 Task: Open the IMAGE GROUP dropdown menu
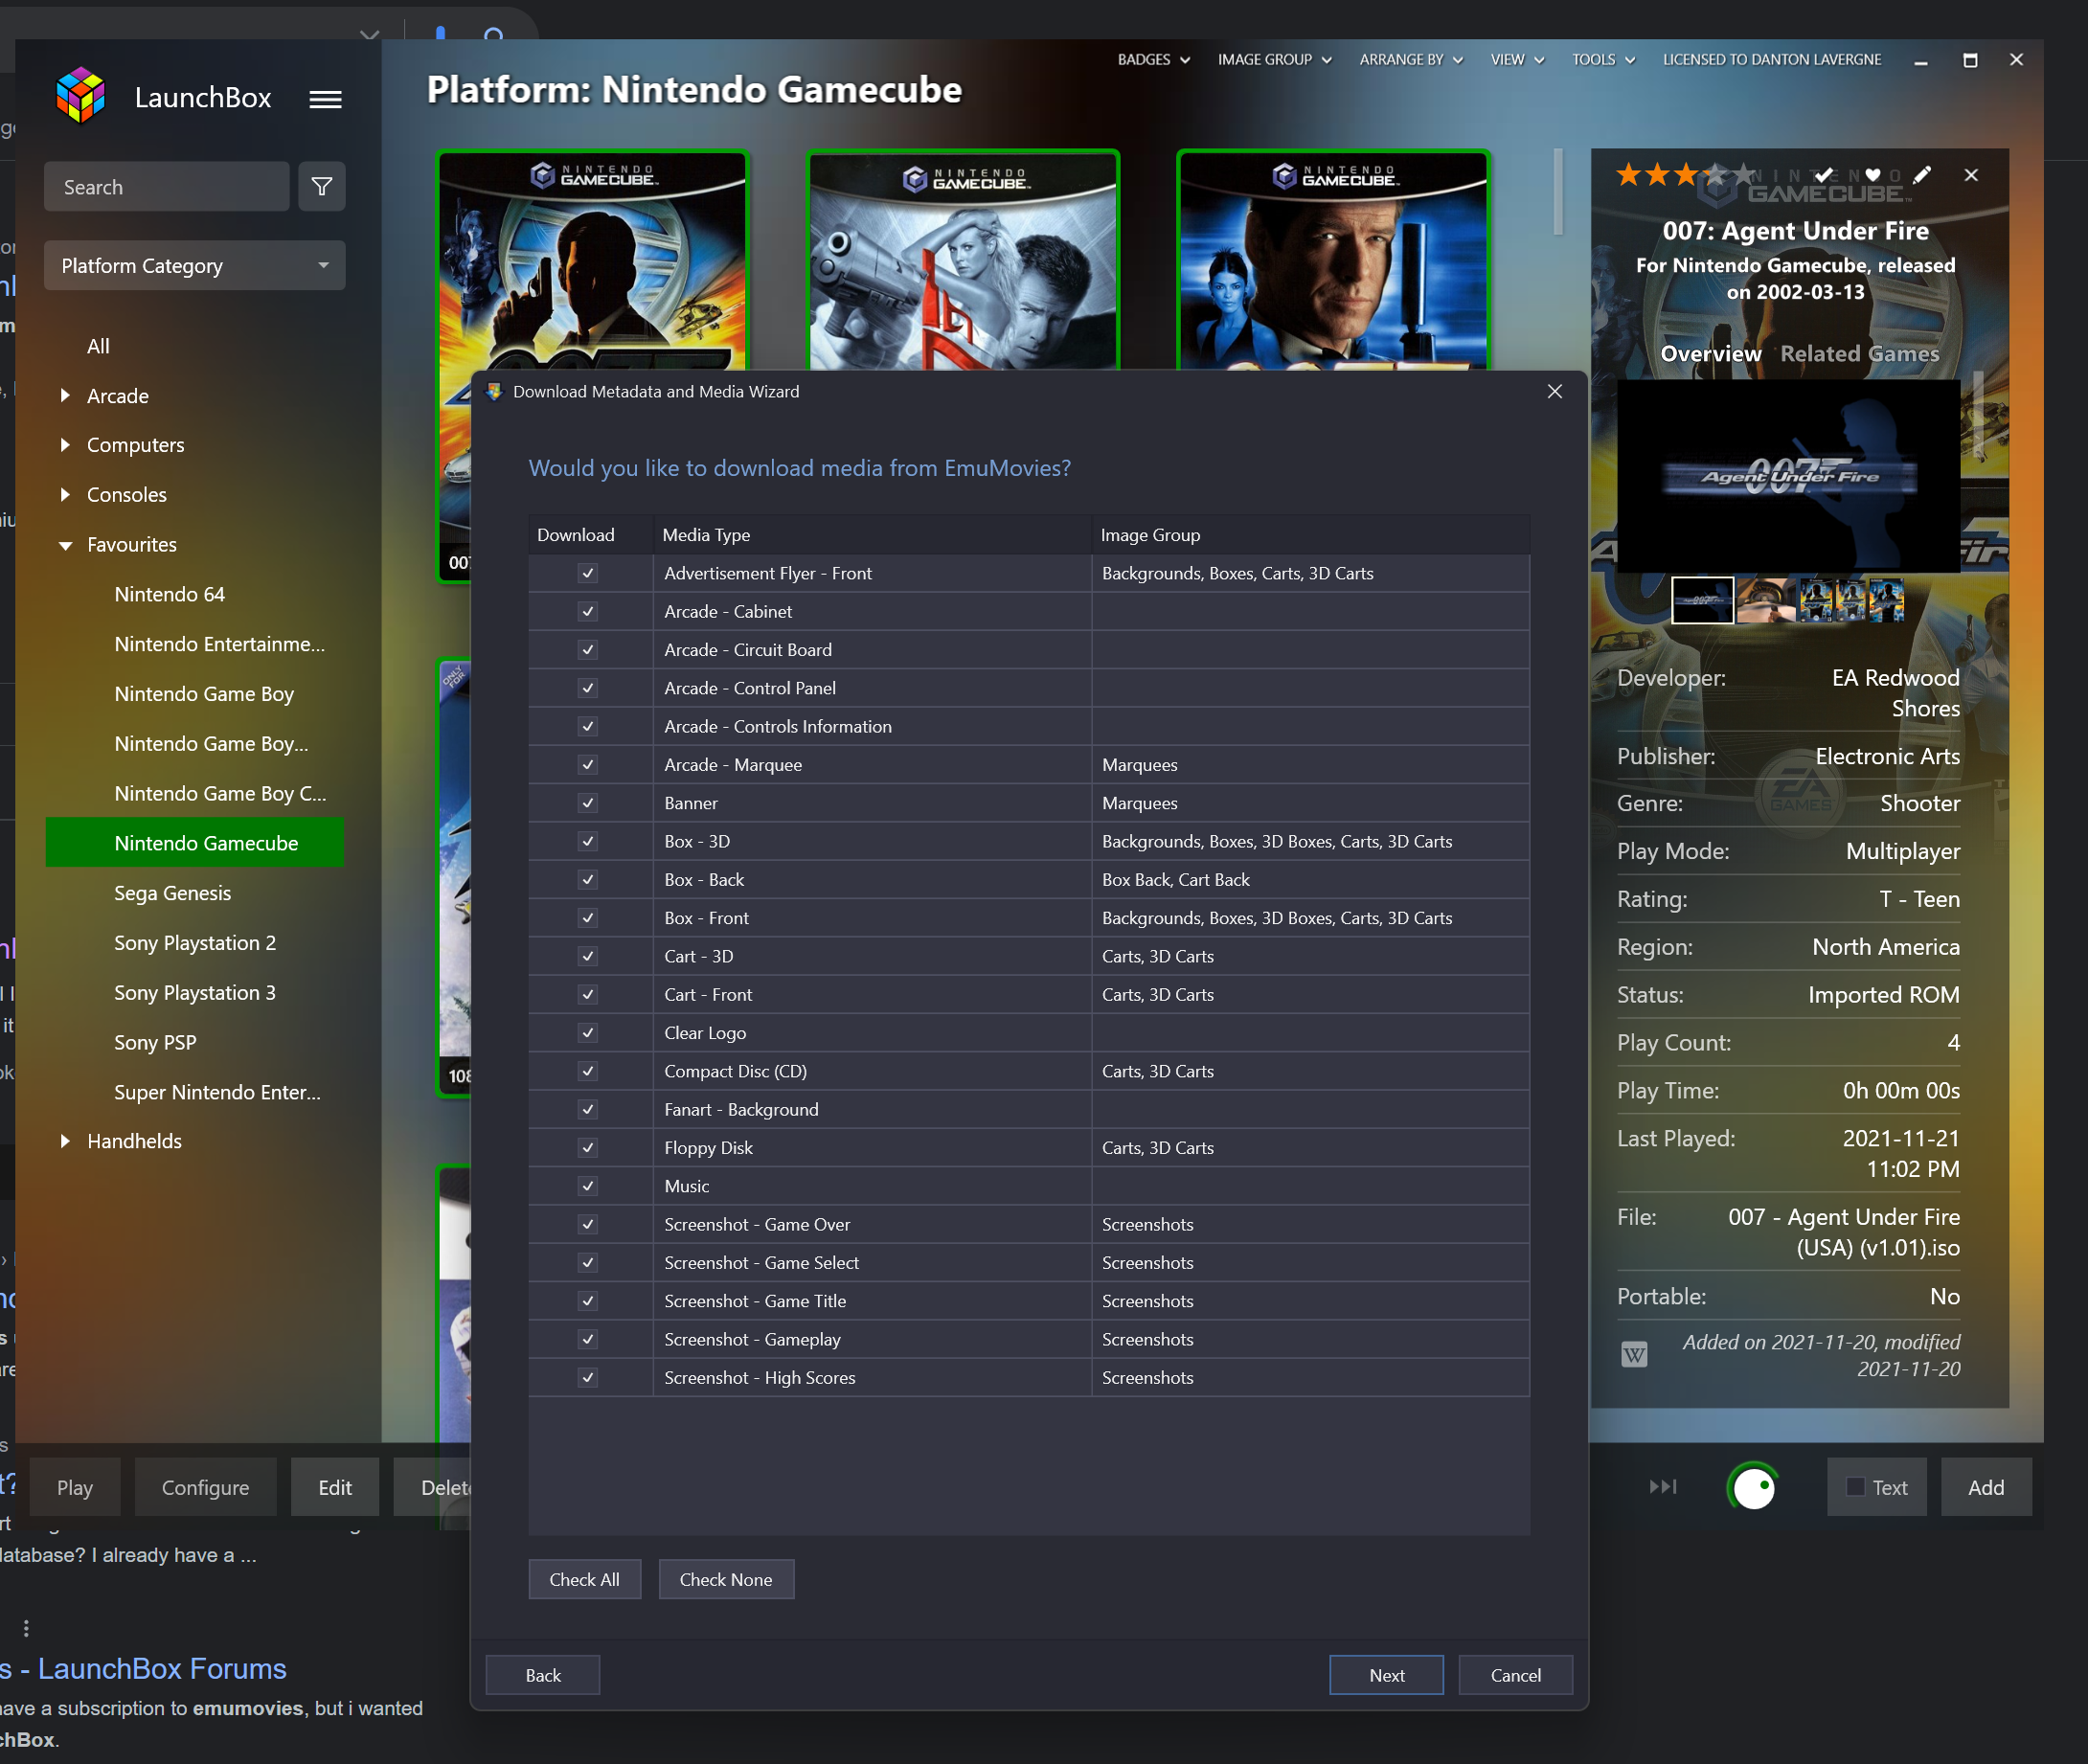pyautogui.click(x=1275, y=60)
